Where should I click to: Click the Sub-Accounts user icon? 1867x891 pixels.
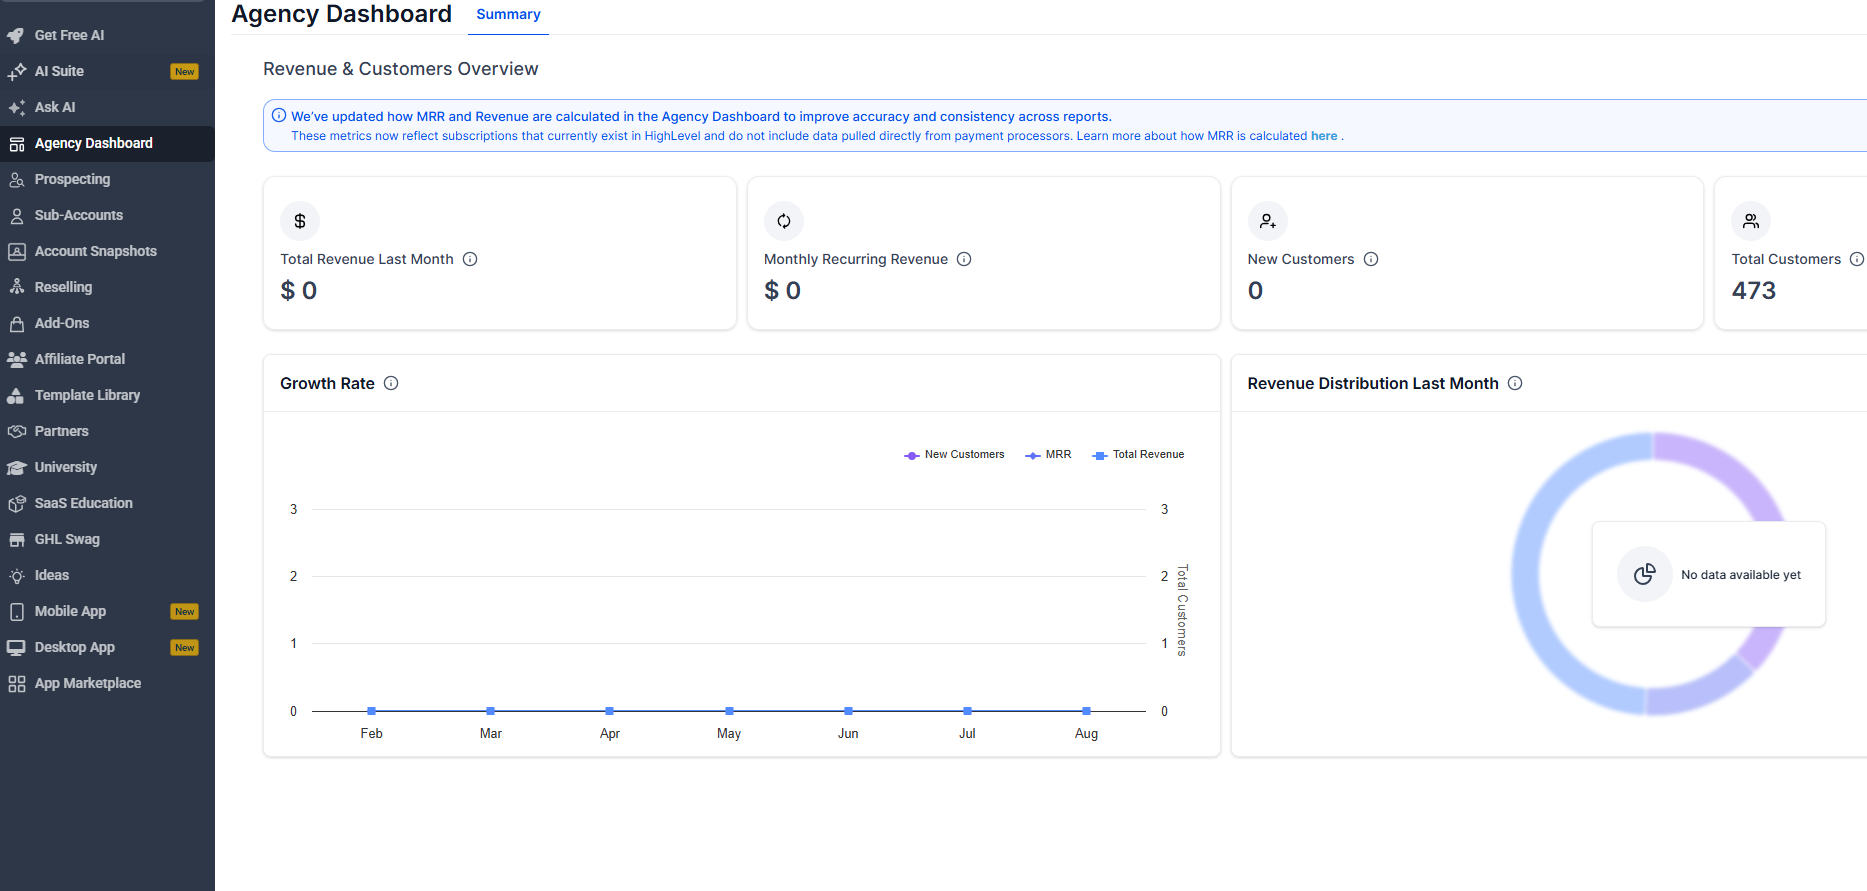16,215
